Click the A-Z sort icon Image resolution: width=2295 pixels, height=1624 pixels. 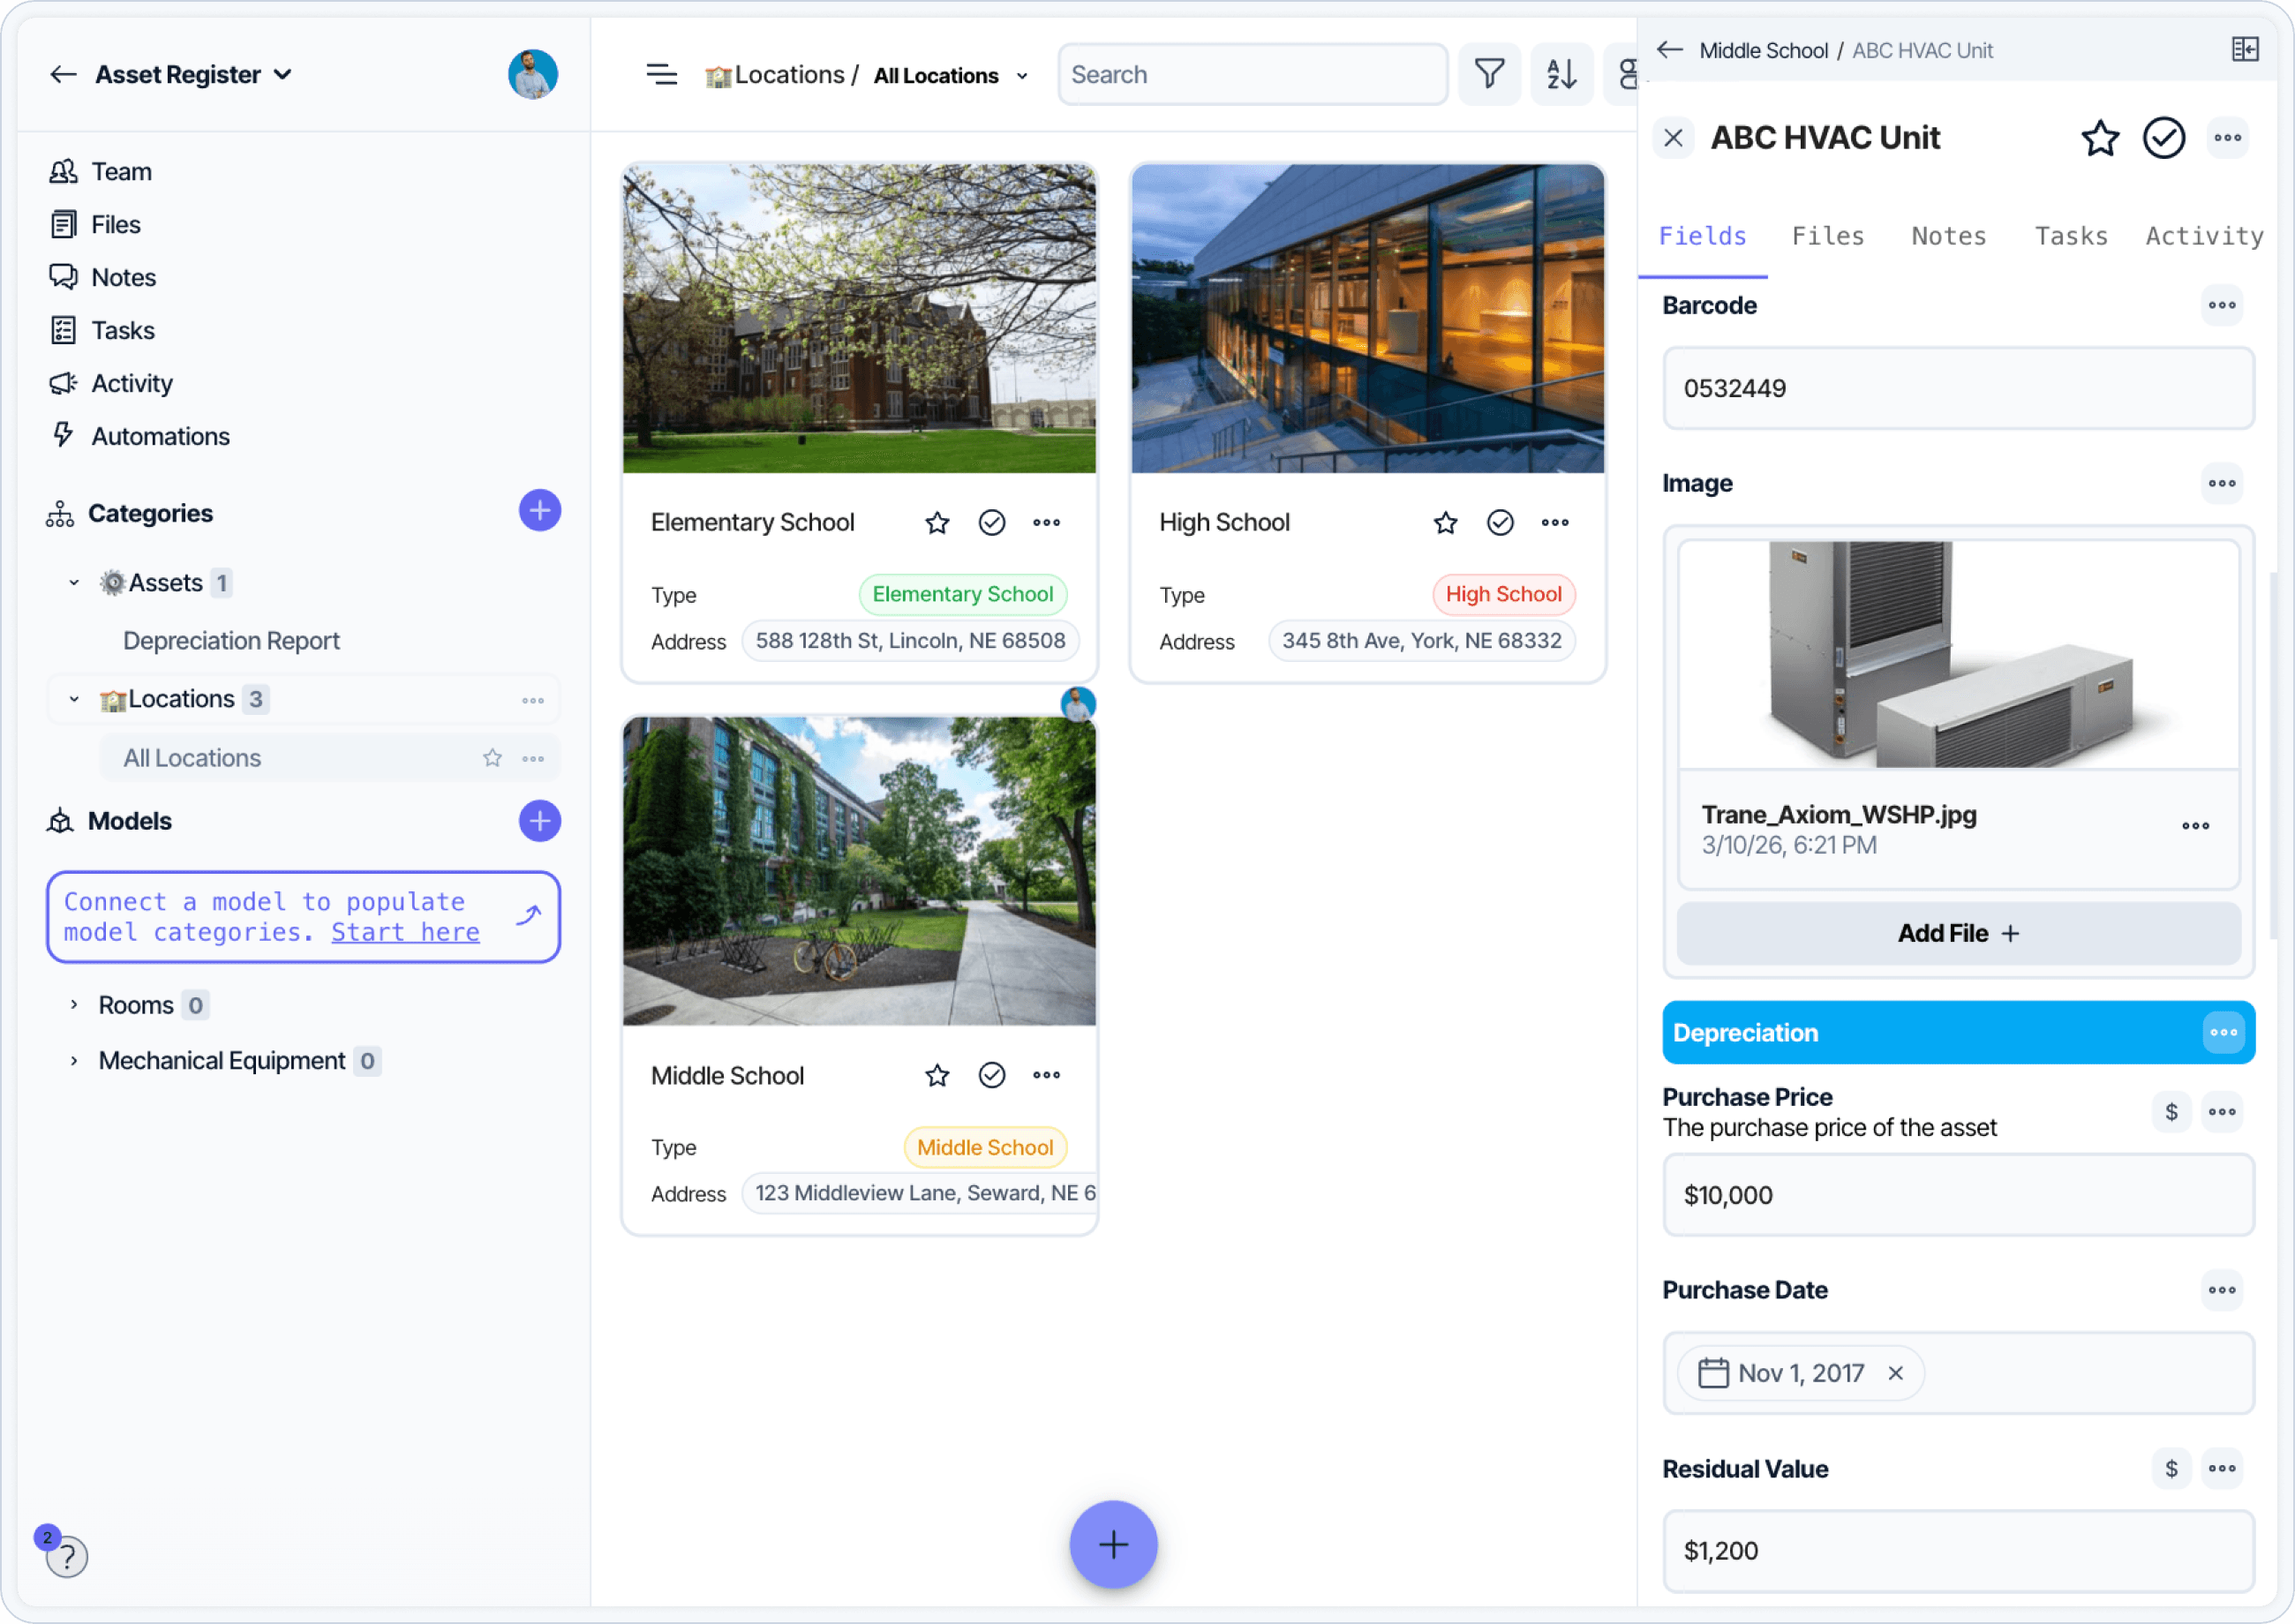click(1561, 74)
